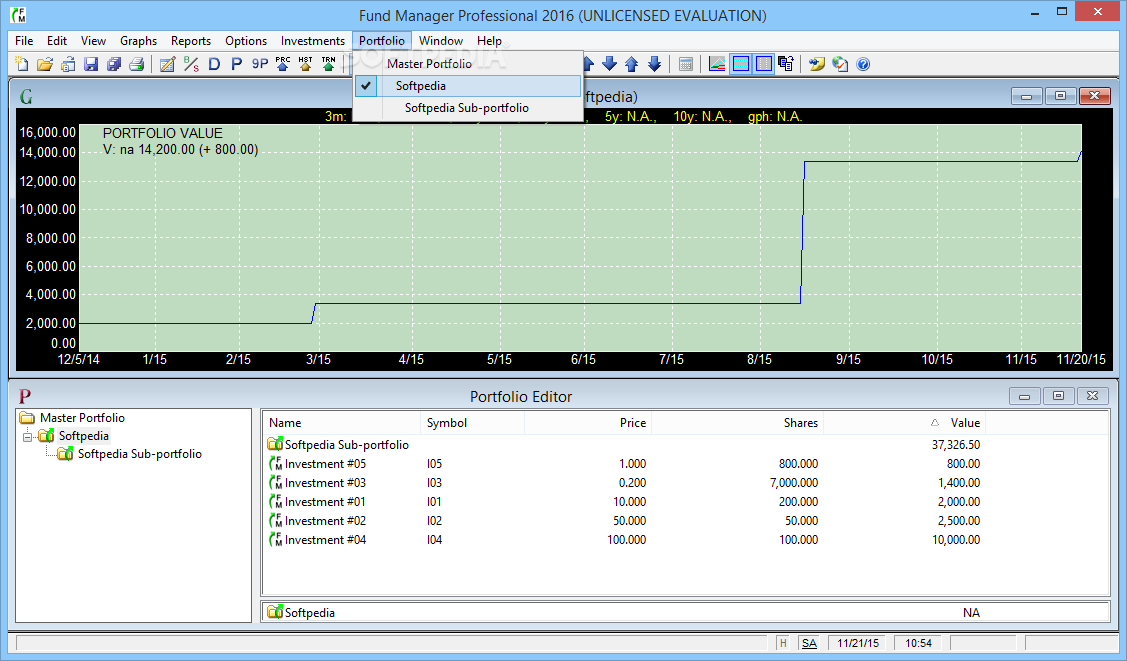
Task: Click the yellow sticky note pin icon
Action: tap(816, 65)
